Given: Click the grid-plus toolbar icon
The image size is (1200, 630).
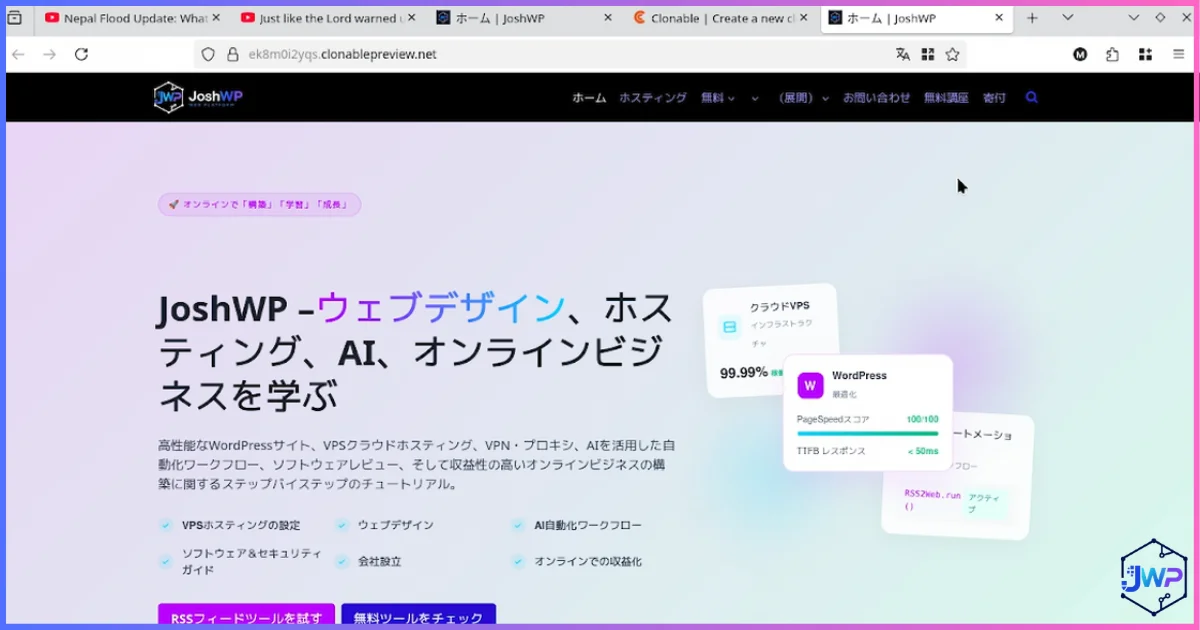Looking at the screenshot, I should pos(1145,54).
